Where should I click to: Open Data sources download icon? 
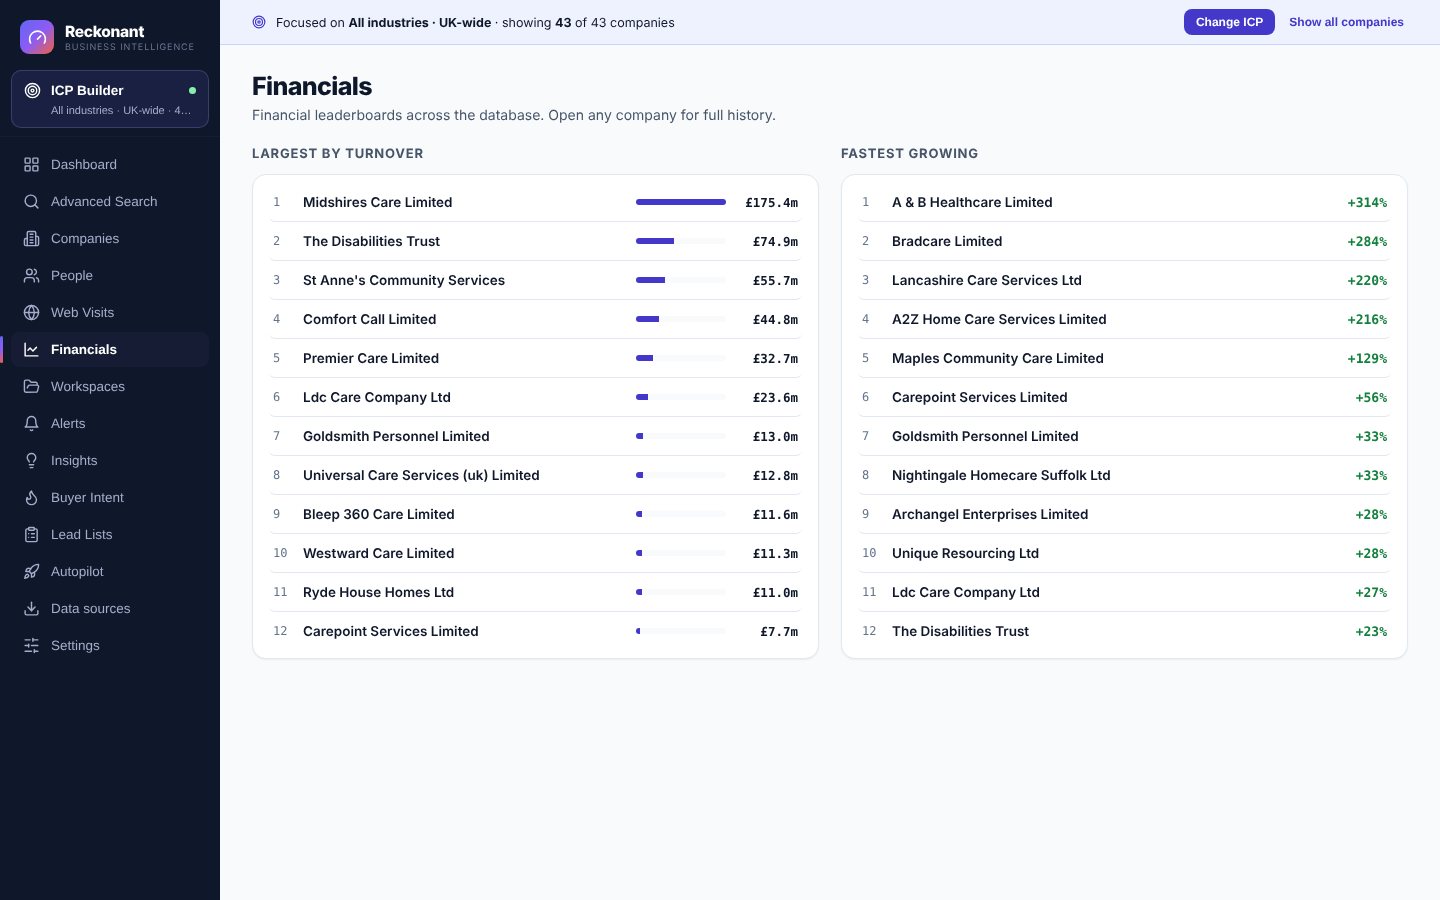click(x=32, y=608)
